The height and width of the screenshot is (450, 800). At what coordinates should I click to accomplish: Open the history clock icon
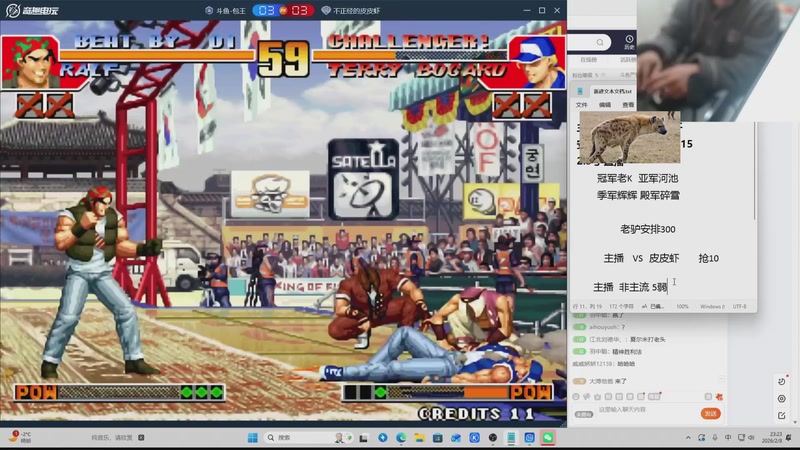[x=629, y=39]
